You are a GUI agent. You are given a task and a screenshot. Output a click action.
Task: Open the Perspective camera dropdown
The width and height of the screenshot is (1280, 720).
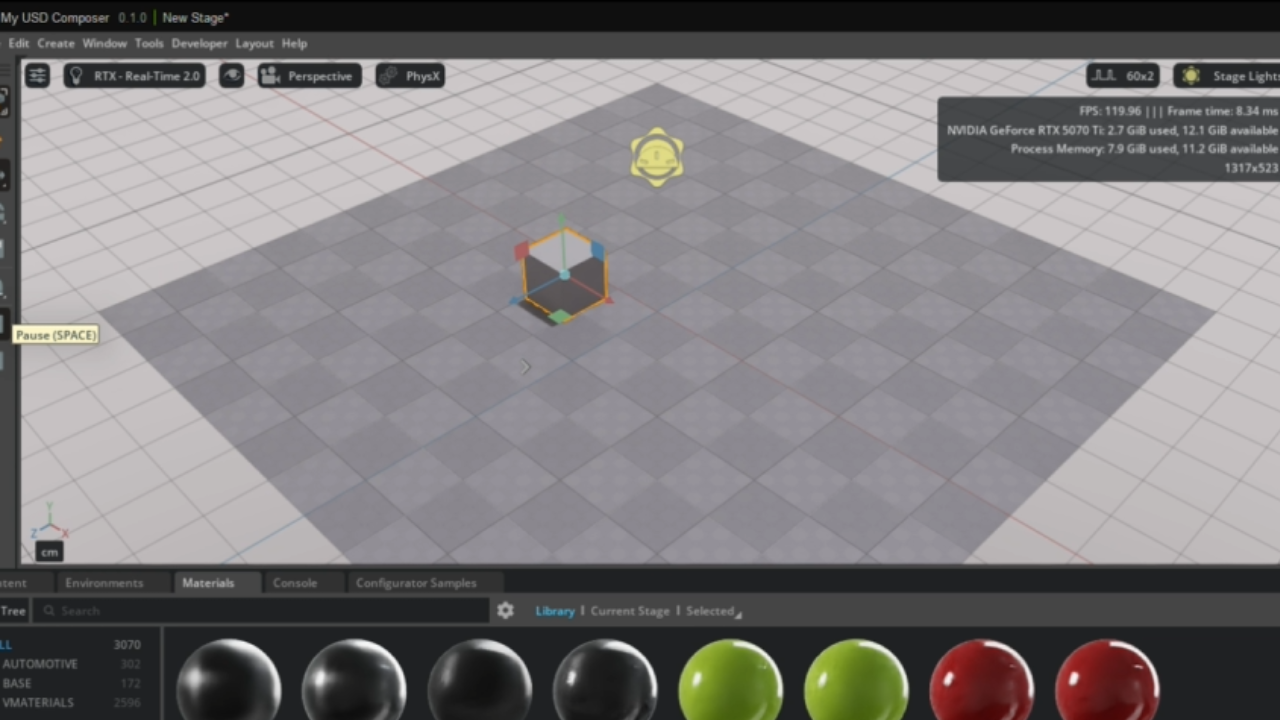coord(309,76)
